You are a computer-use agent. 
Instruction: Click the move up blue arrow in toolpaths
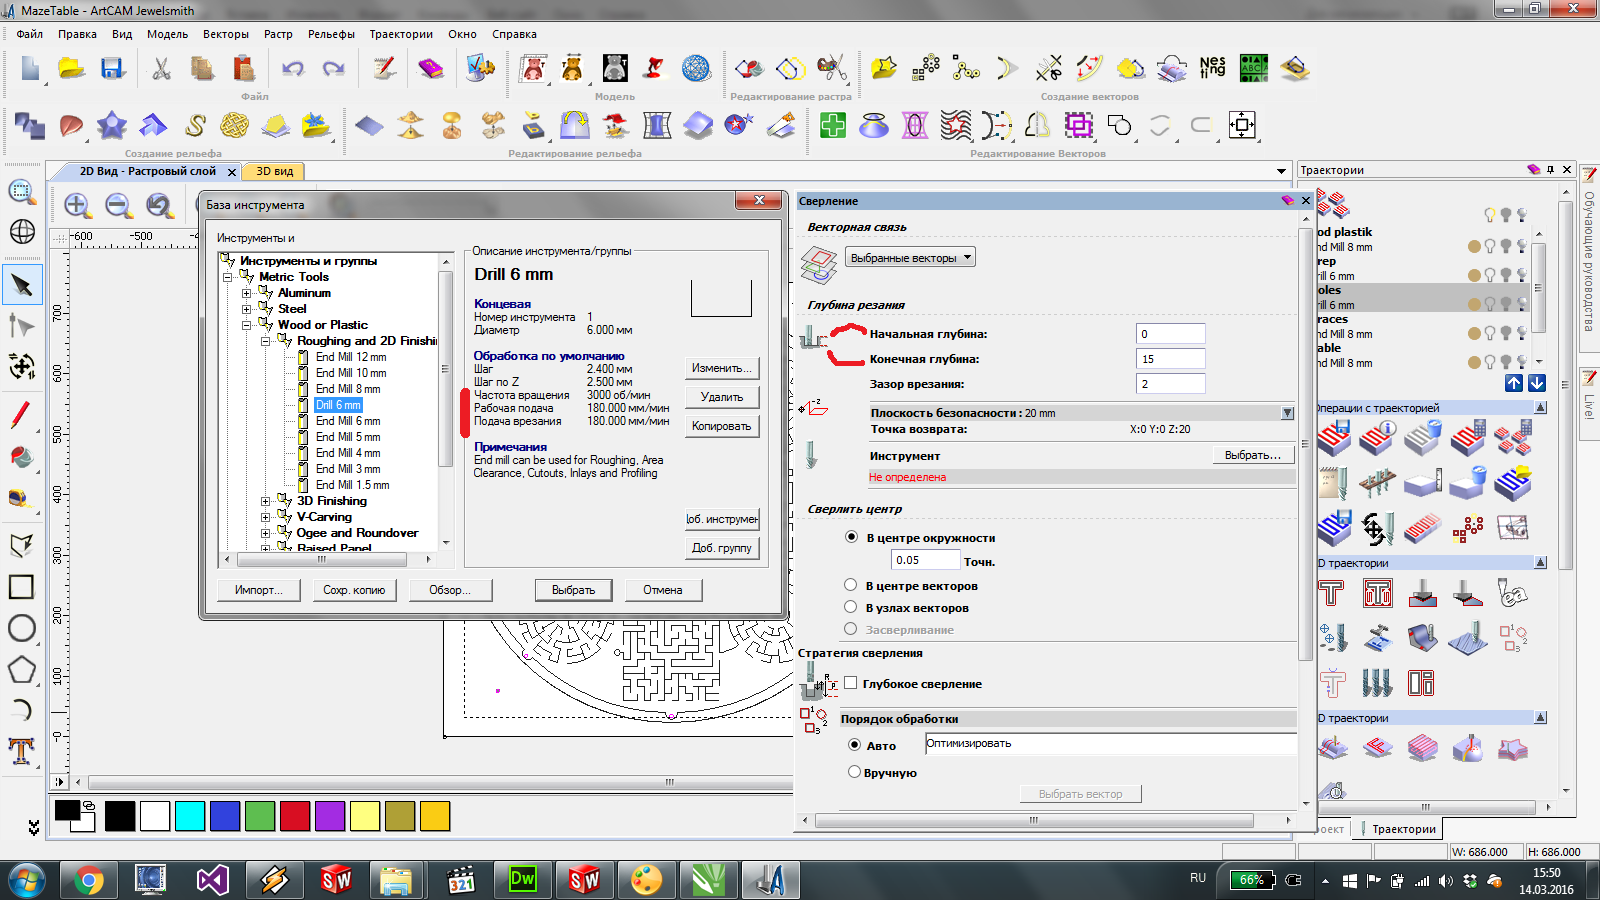coord(1514,383)
